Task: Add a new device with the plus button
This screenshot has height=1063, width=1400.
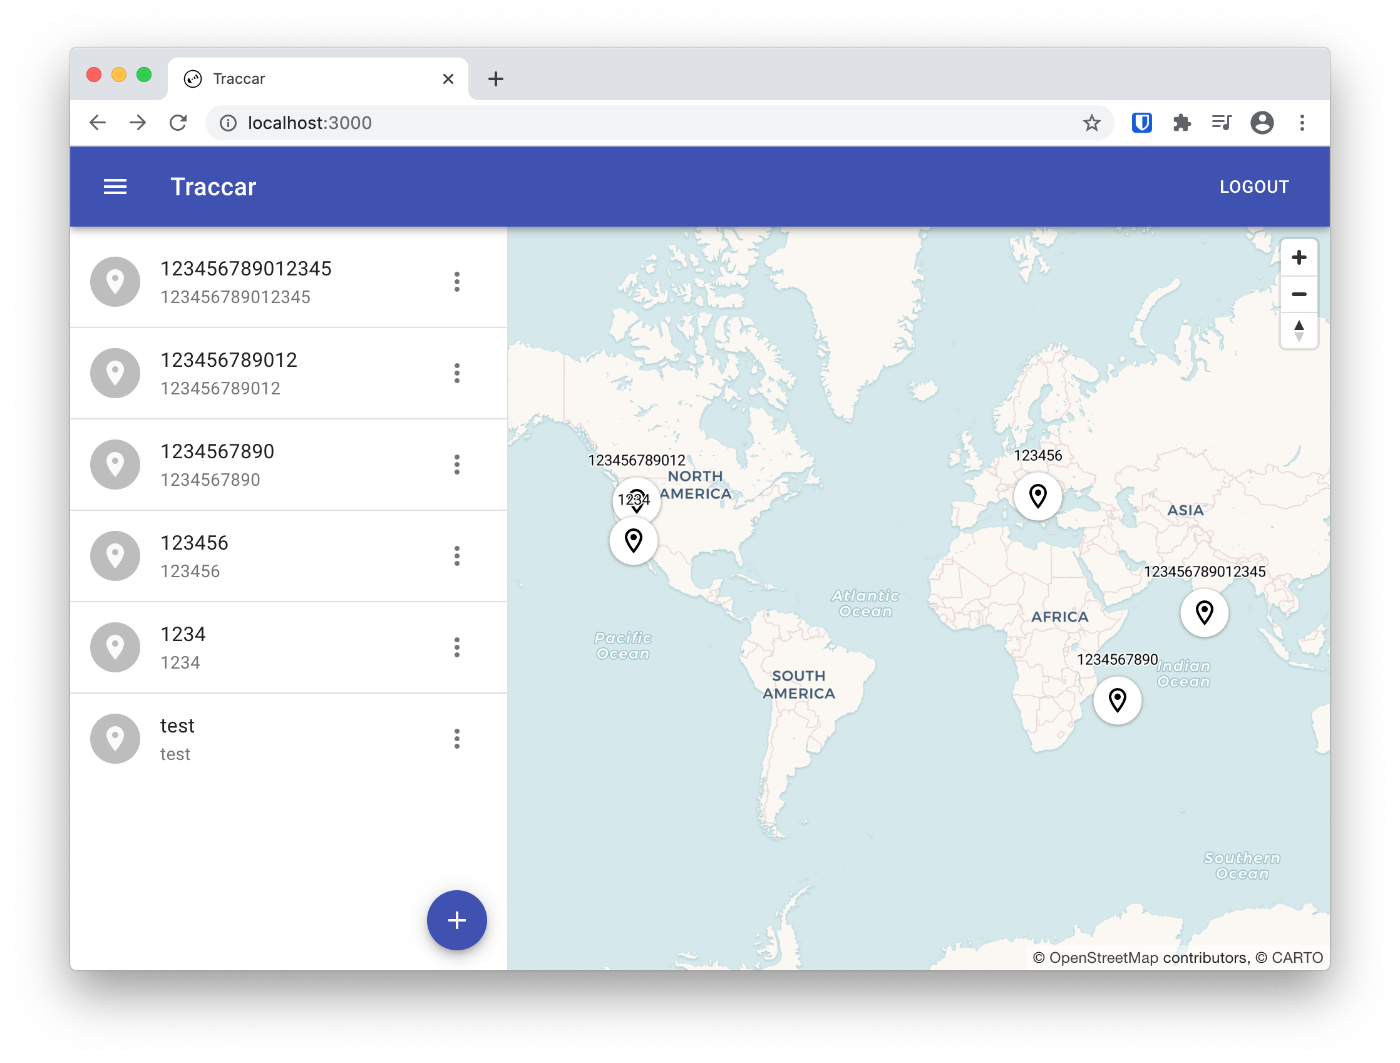Action: coord(457,920)
